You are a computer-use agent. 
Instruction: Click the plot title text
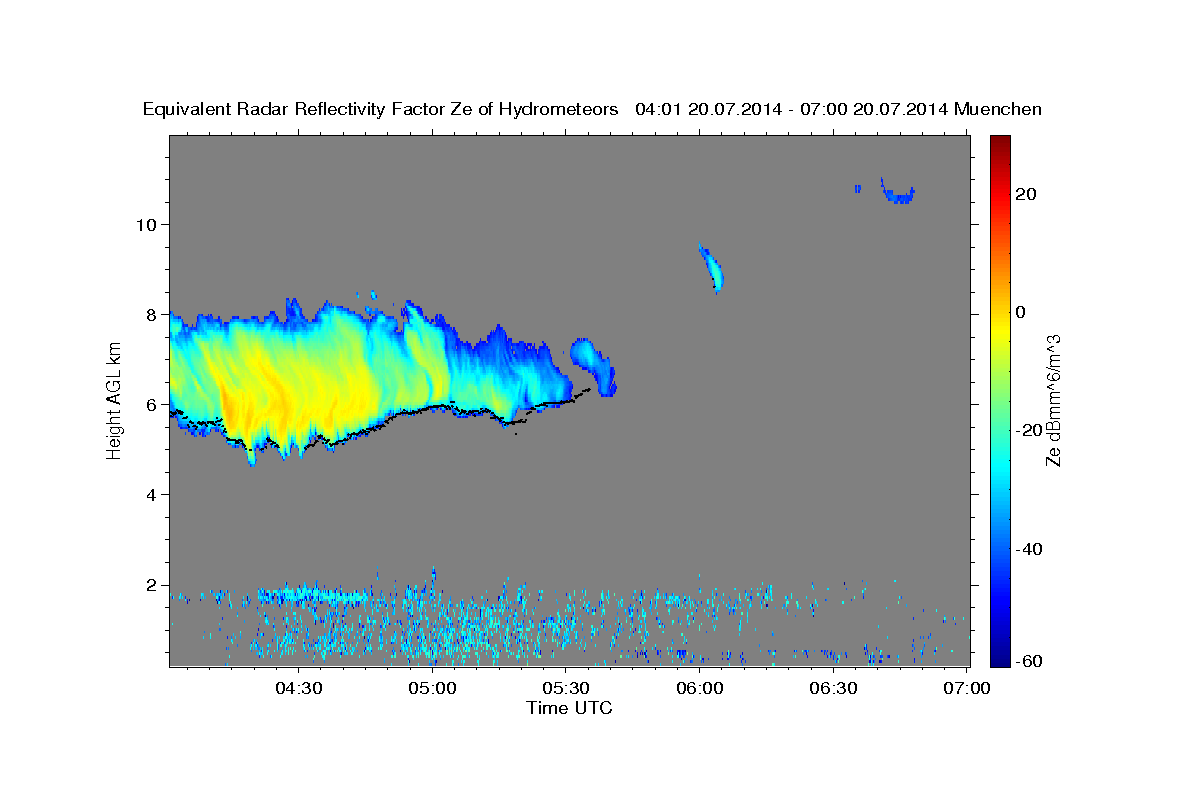pos(592,109)
